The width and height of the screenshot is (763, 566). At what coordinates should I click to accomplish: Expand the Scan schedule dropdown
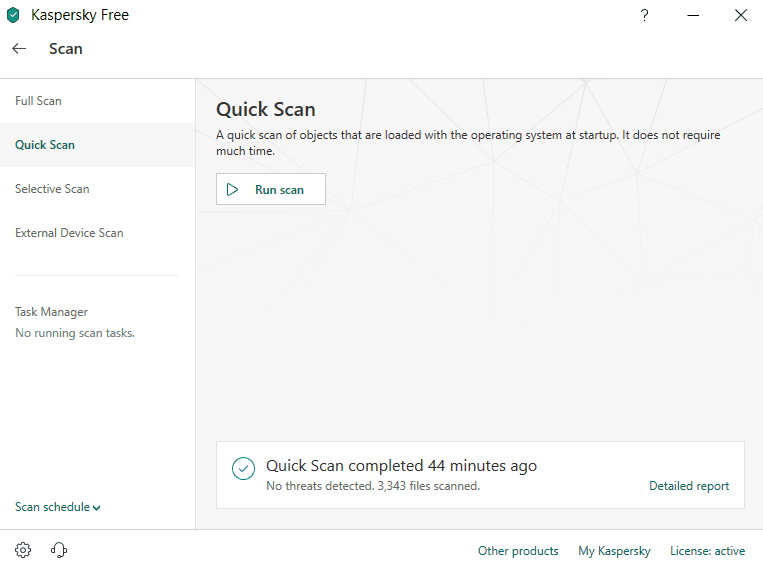click(x=57, y=507)
